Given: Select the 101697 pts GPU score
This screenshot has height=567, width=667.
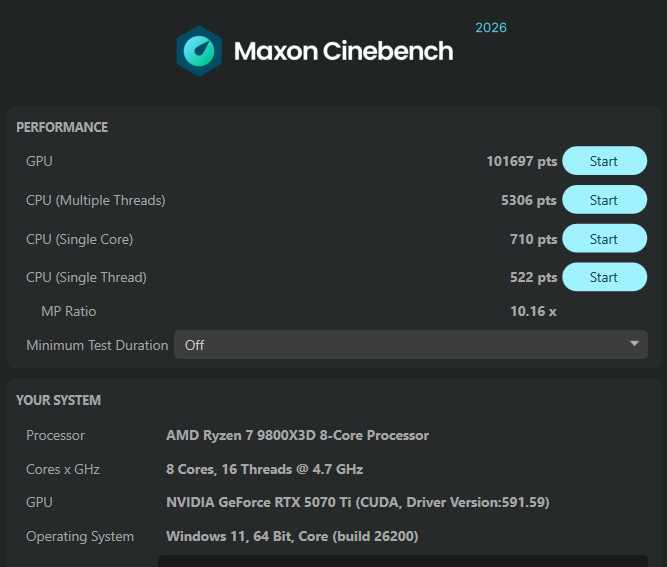Looking at the screenshot, I should coord(522,161).
